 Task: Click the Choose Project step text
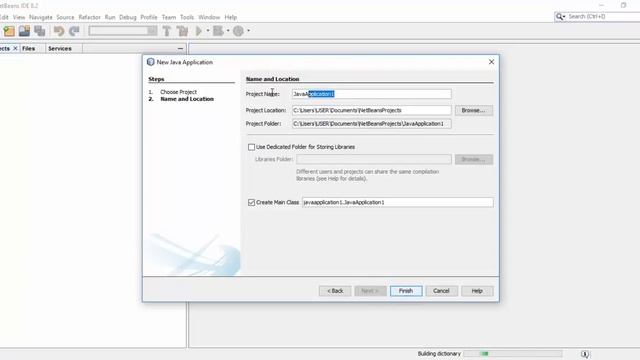[x=178, y=92]
